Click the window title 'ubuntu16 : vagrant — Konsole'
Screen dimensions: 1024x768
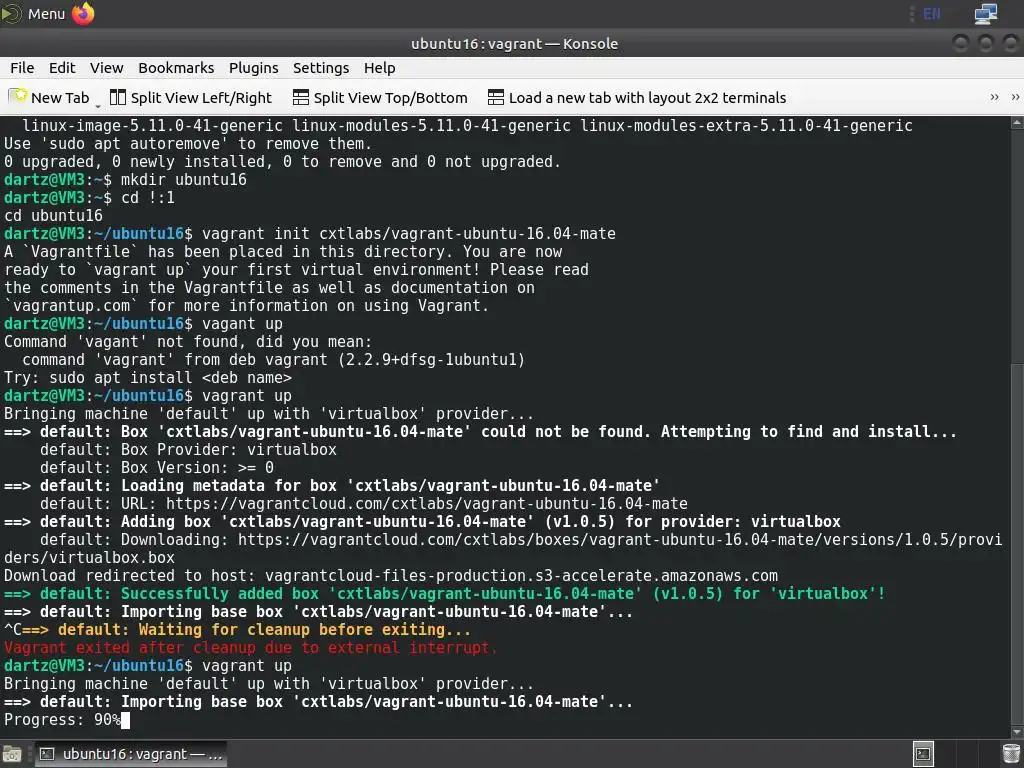click(515, 44)
